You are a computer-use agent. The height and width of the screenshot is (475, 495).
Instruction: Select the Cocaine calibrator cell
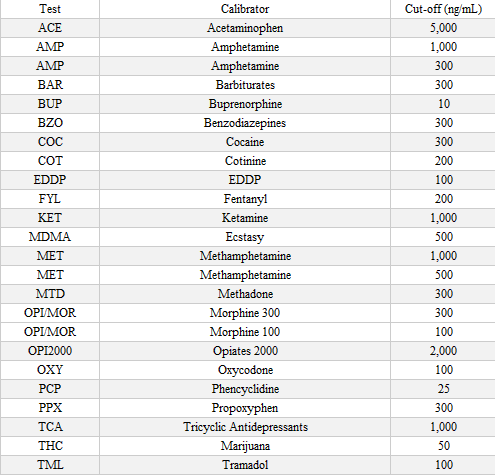click(x=245, y=142)
